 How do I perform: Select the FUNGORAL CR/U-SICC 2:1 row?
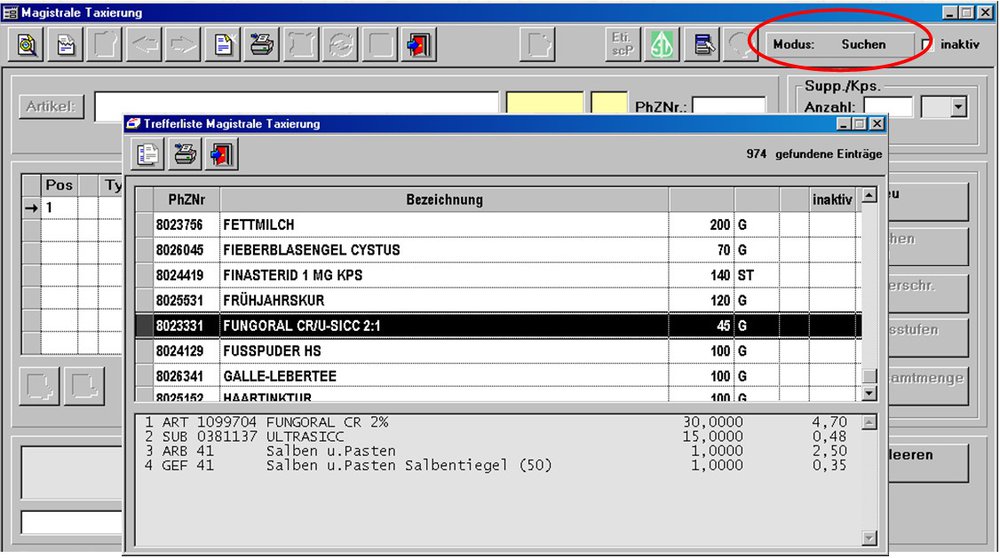pos(498,325)
